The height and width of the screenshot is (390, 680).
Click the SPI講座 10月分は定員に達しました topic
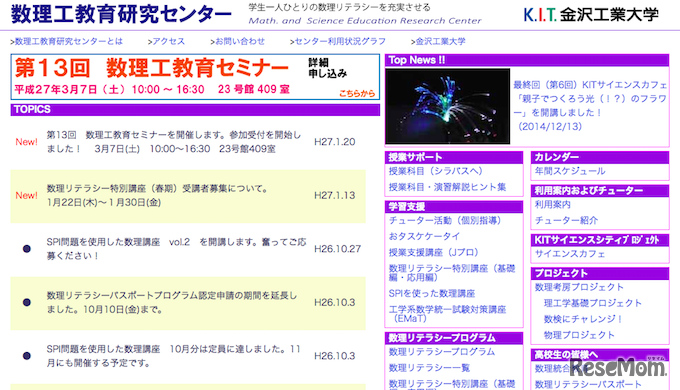pyautogui.click(x=173, y=356)
